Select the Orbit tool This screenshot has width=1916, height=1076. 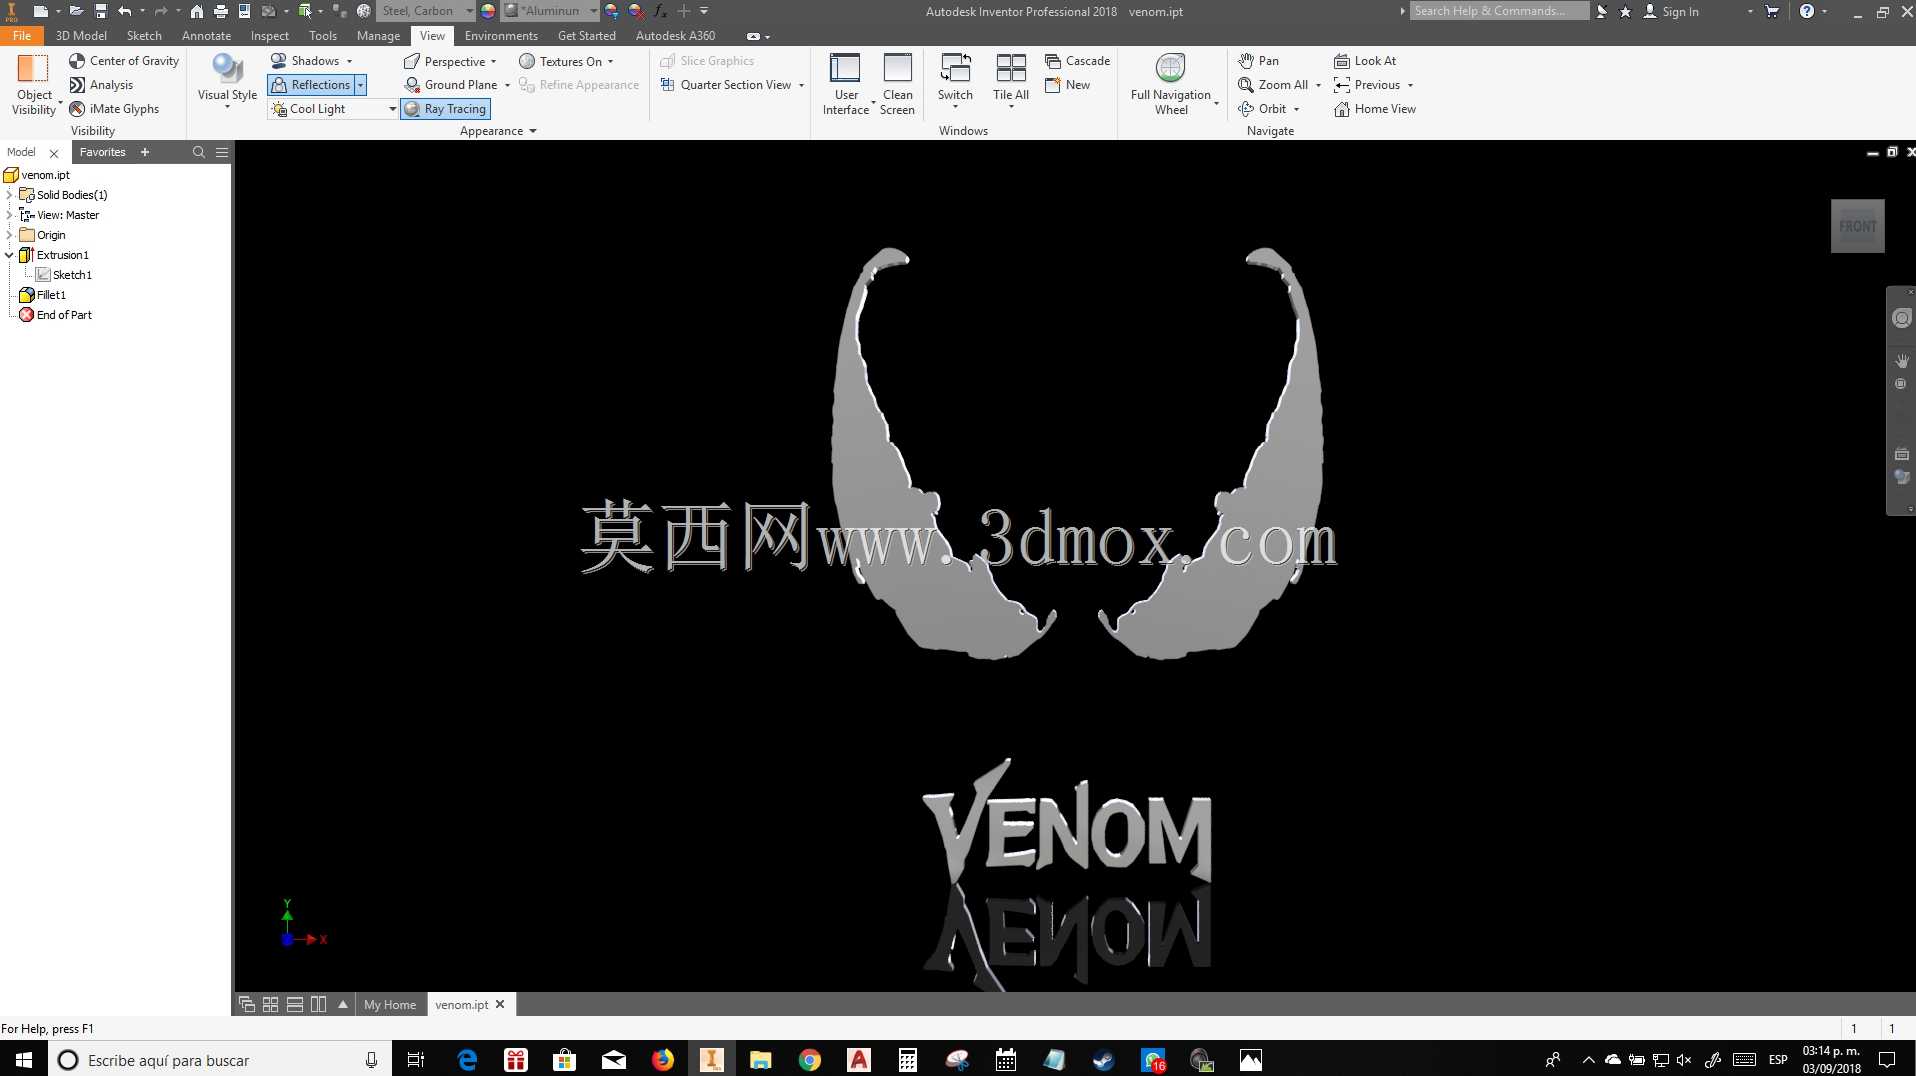(1262, 109)
